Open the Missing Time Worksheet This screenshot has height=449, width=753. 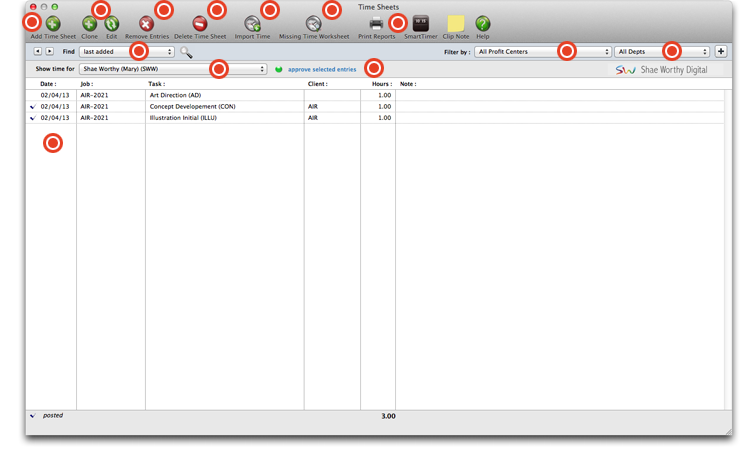coord(313,23)
